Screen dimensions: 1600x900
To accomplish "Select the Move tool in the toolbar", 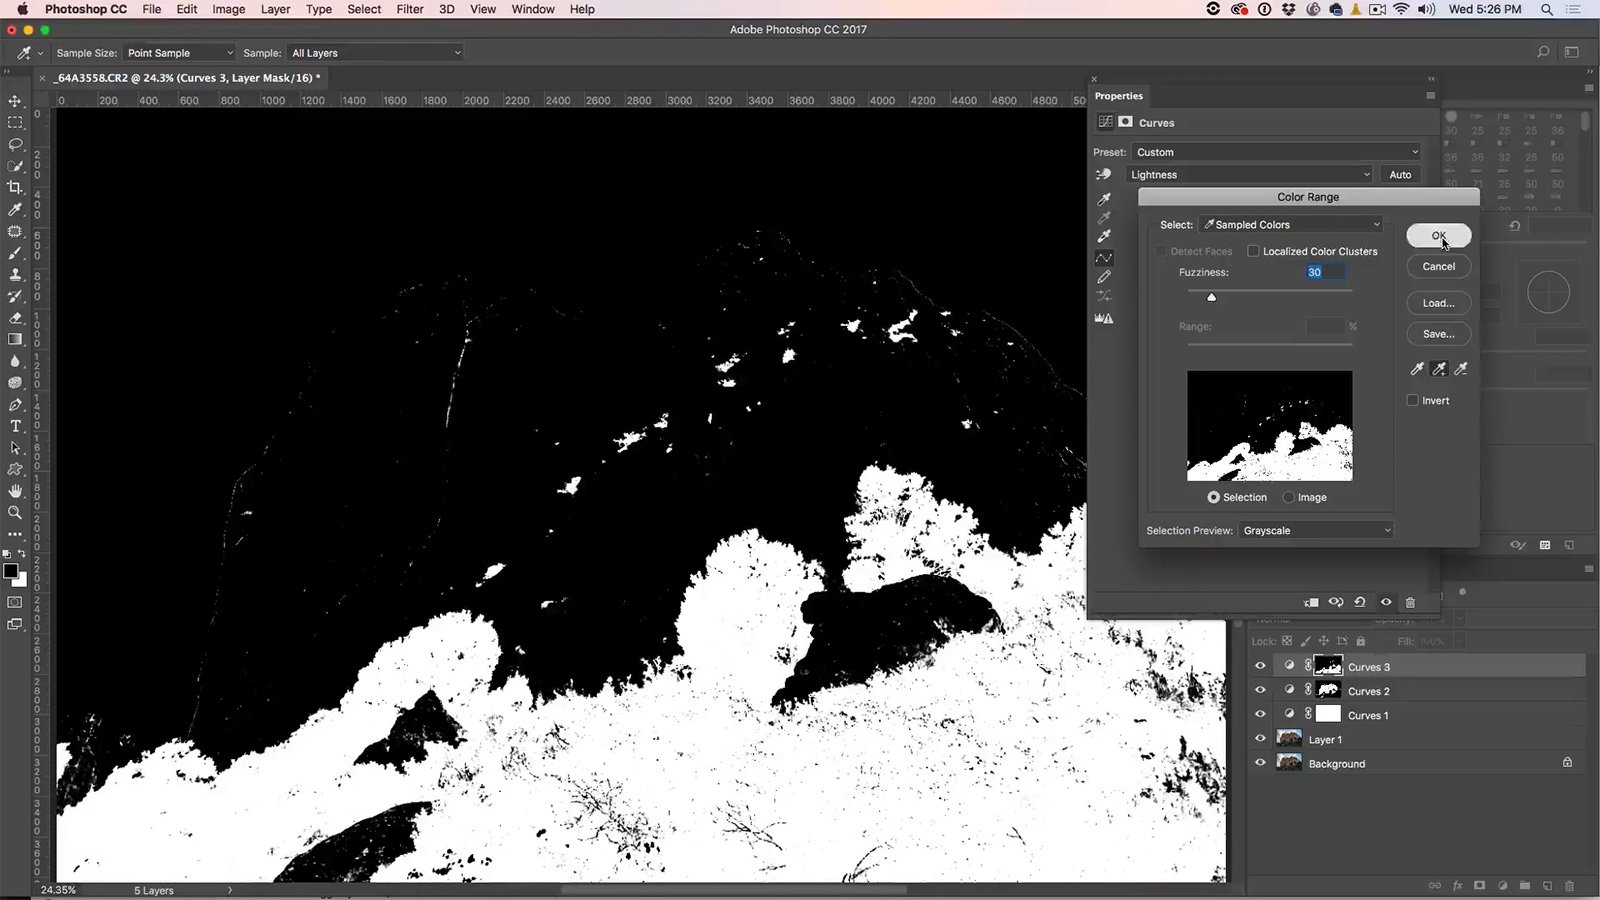I will coord(15,101).
